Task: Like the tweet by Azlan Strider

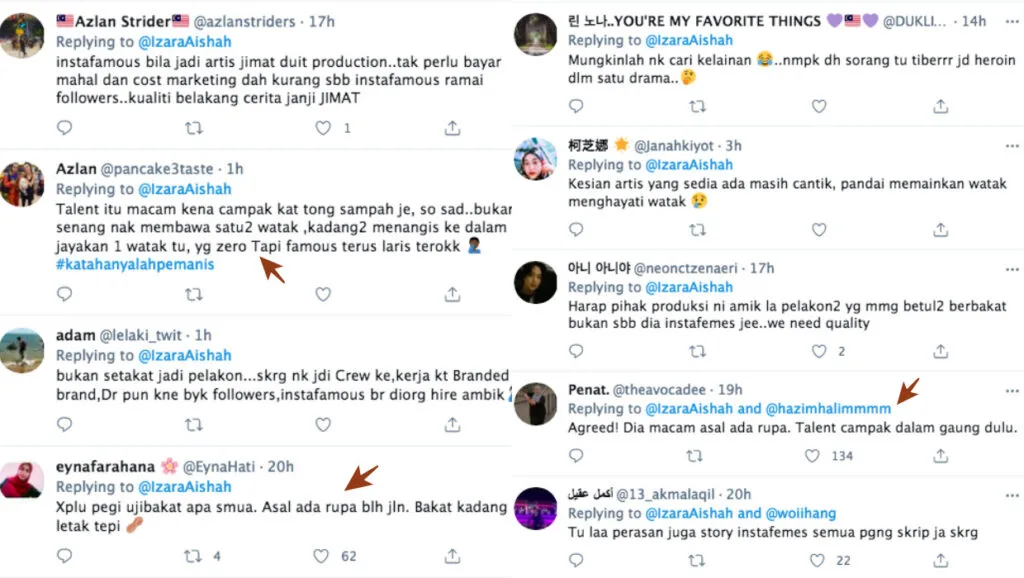Action: (323, 128)
